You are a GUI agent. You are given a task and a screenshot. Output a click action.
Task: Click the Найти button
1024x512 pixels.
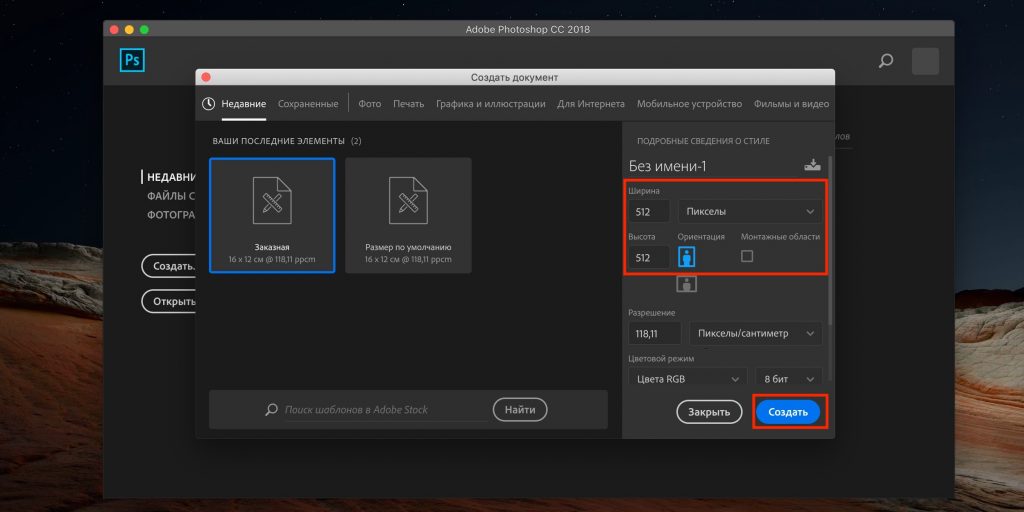tap(520, 410)
